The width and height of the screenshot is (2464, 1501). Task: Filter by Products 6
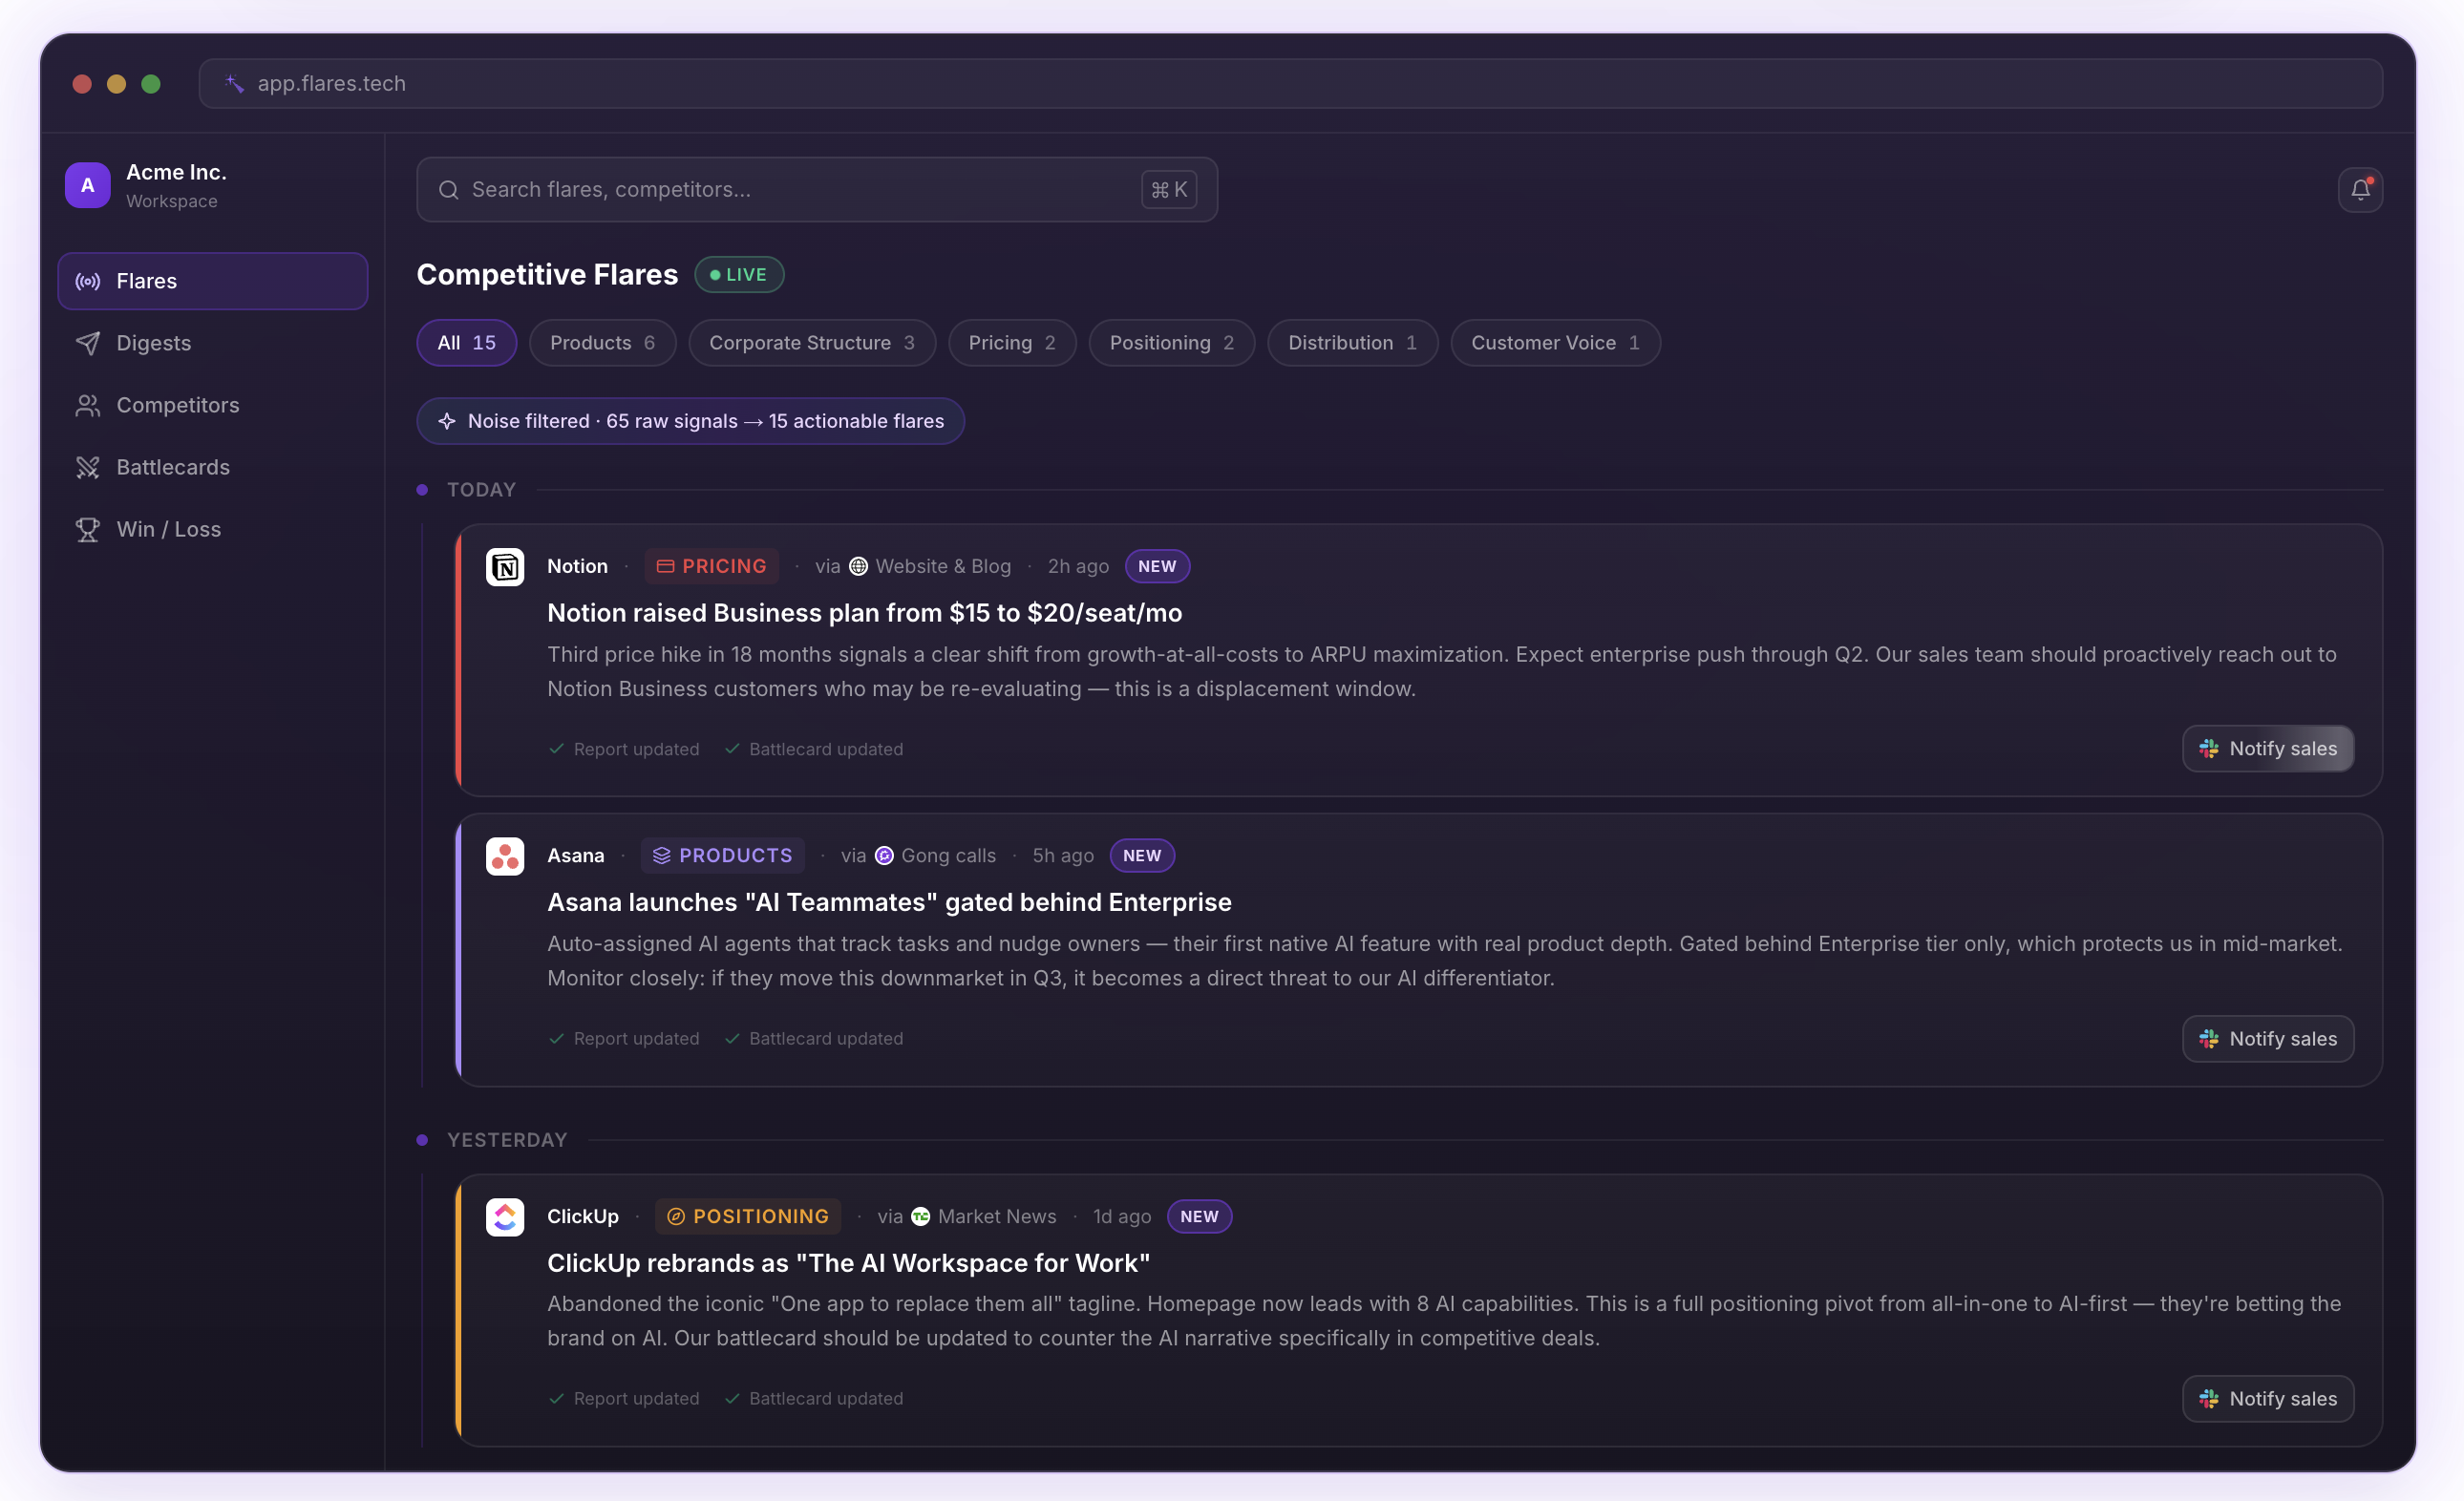[602, 343]
